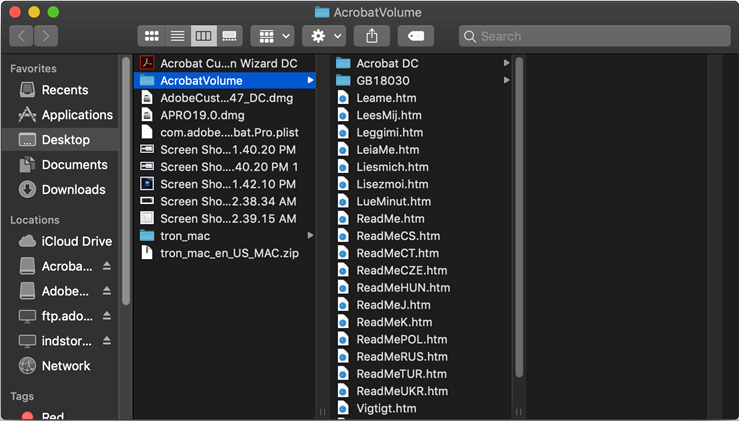
Task: Select Liesmich.htm file icon
Action: (x=343, y=167)
